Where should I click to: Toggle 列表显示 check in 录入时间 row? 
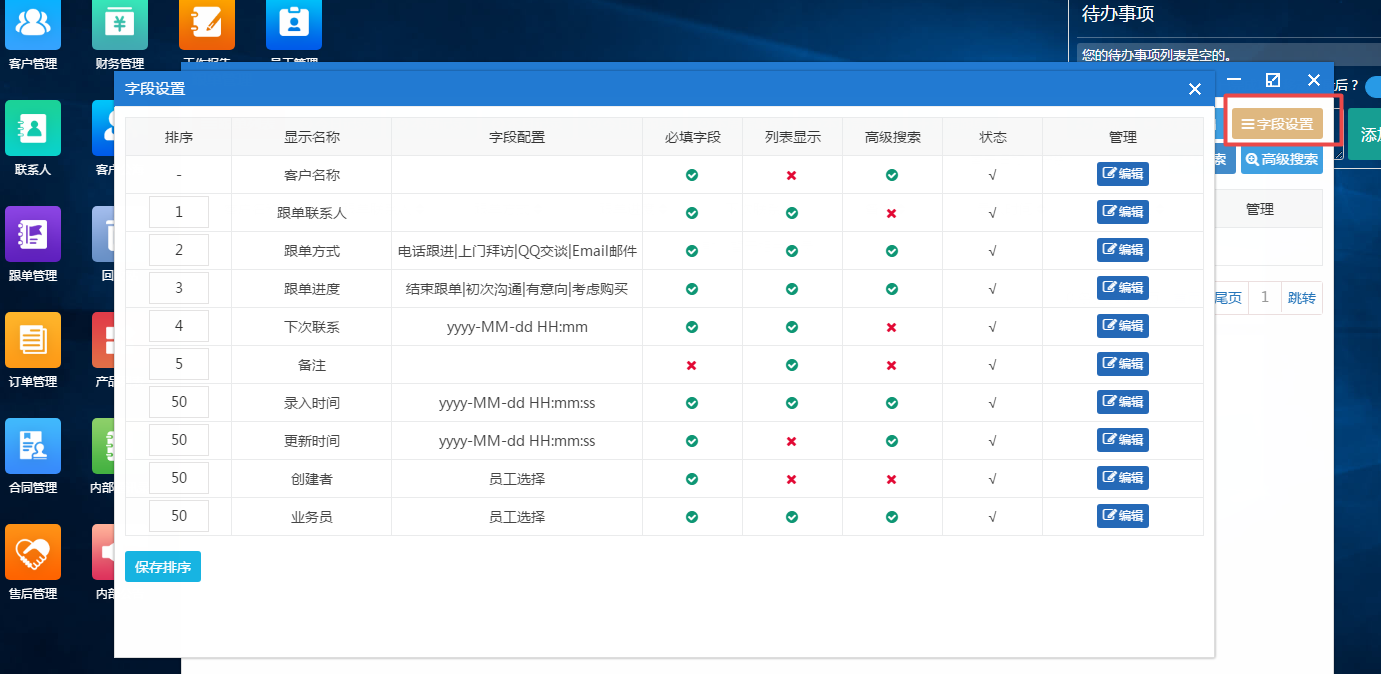pos(792,403)
